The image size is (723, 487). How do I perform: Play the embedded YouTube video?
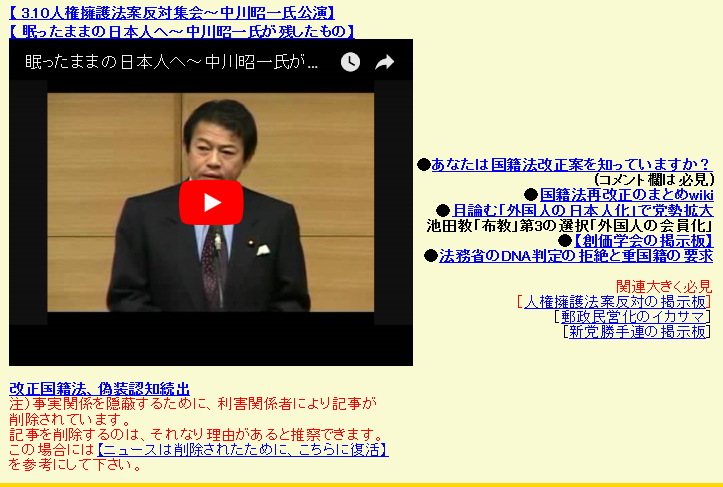tap(211, 202)
